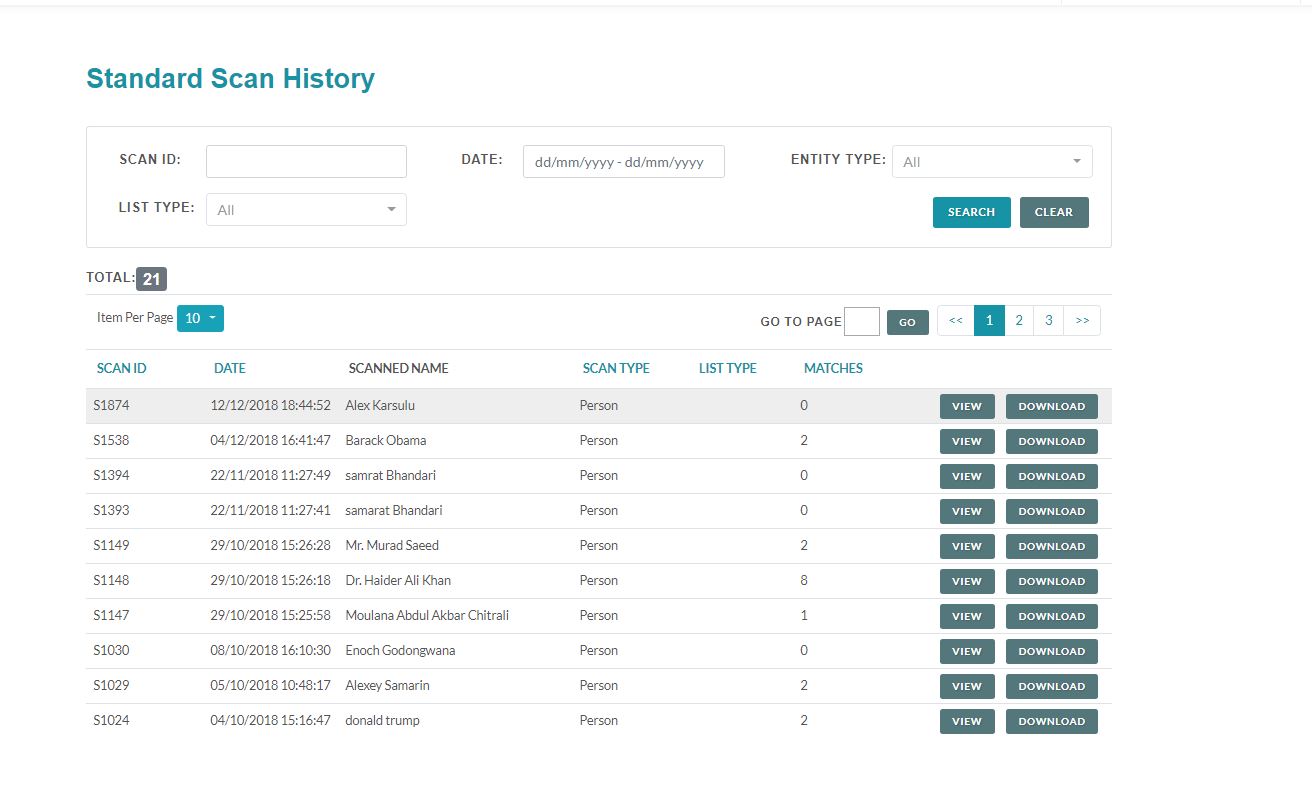The height and width of the screenshot is (801, 1312).
Task: Download scan S1029 for Alexey Samarin
Action: pos(1051,686)
